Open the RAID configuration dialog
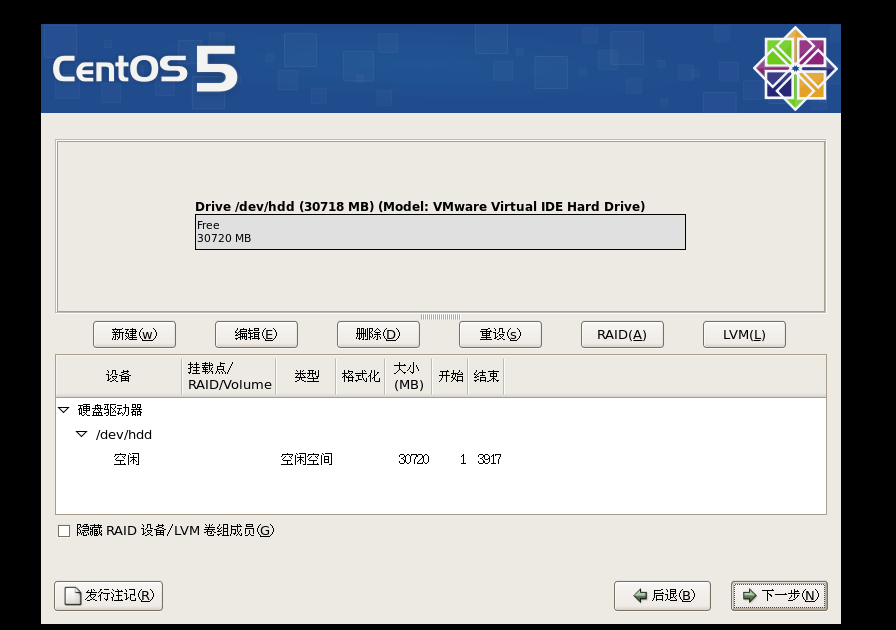The width and height of the screenshot is (896, 630). (x=622, y=334)
